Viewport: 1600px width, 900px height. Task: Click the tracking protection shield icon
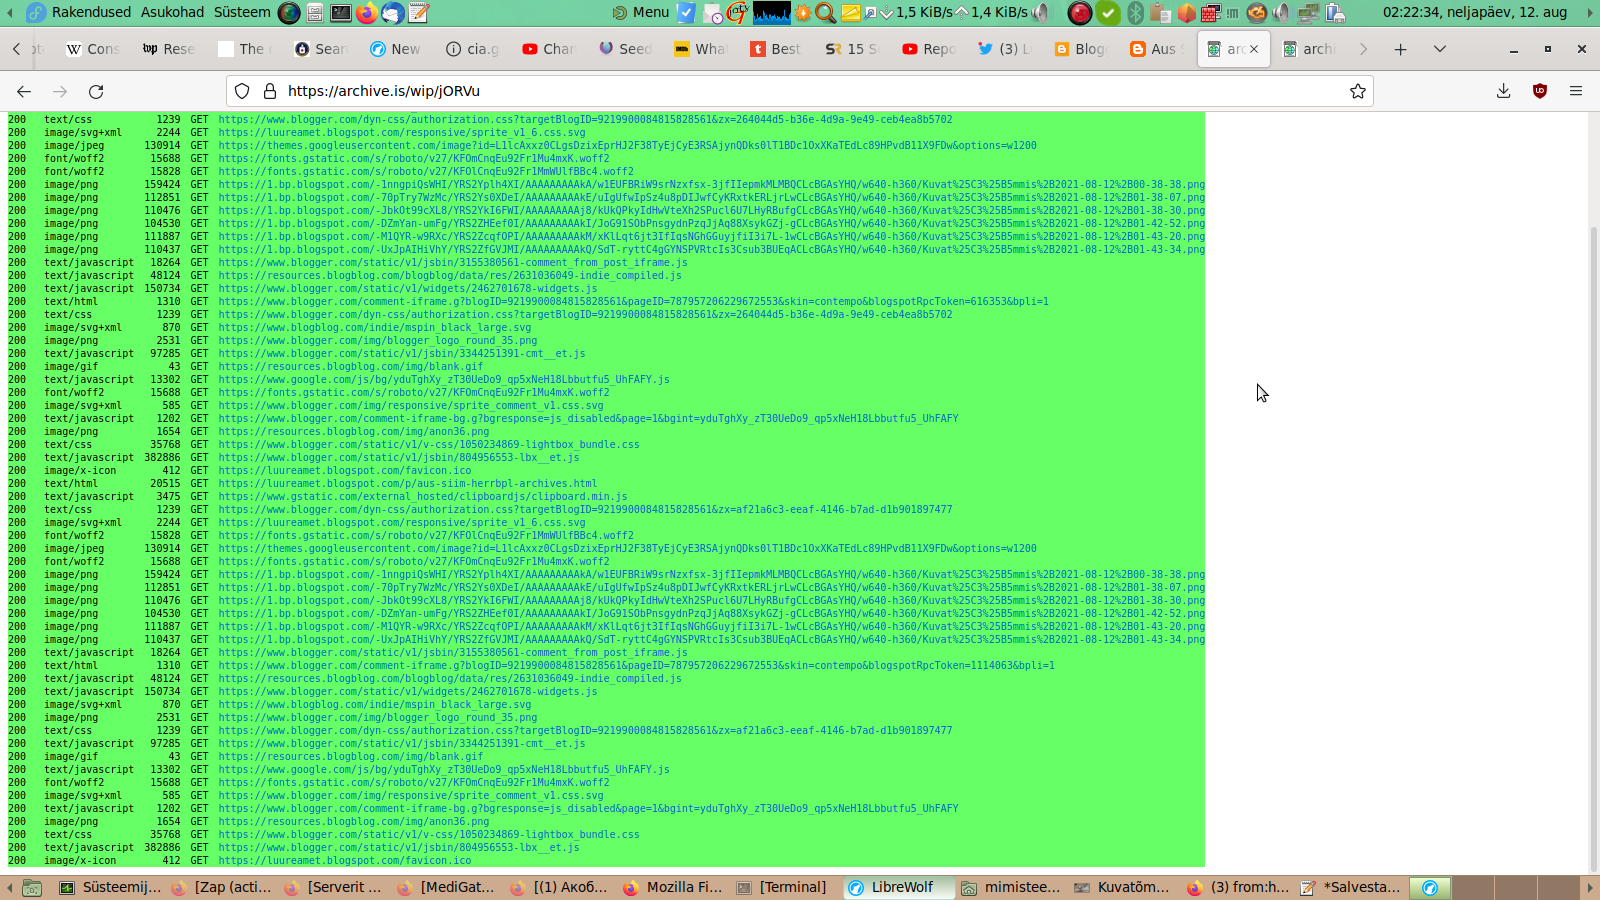tap(242, 91)
